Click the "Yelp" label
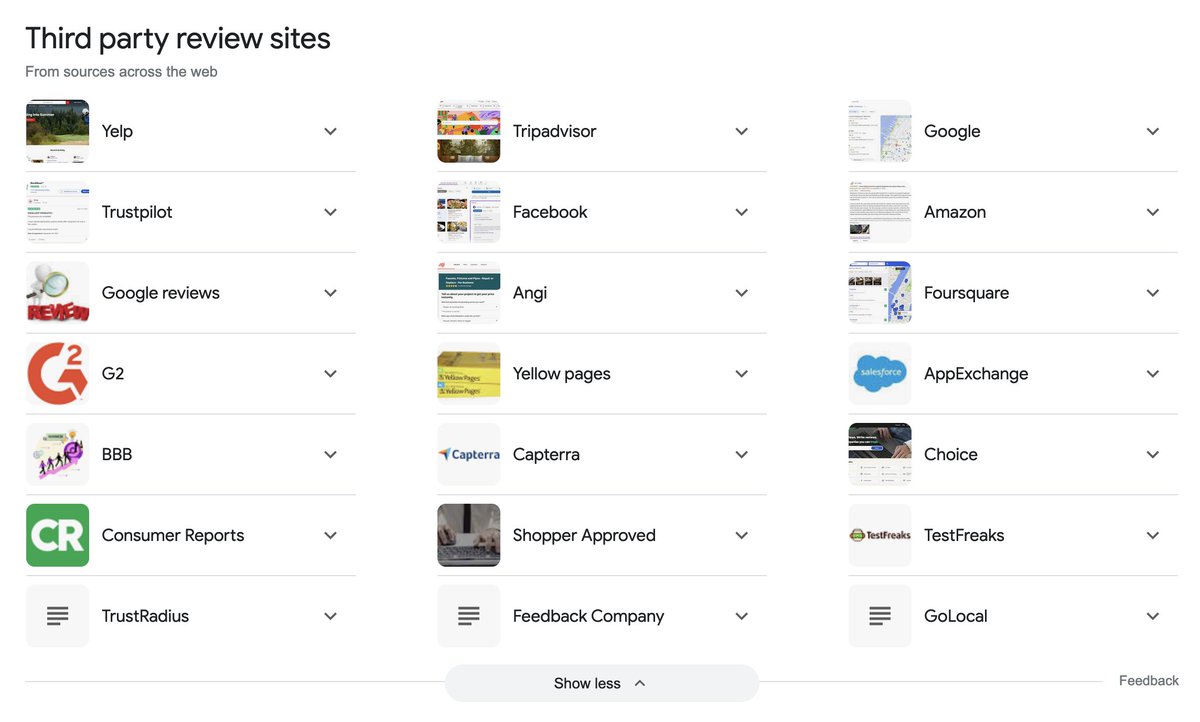Screen dimensions: 1200x722 click(x=117, y=132)
